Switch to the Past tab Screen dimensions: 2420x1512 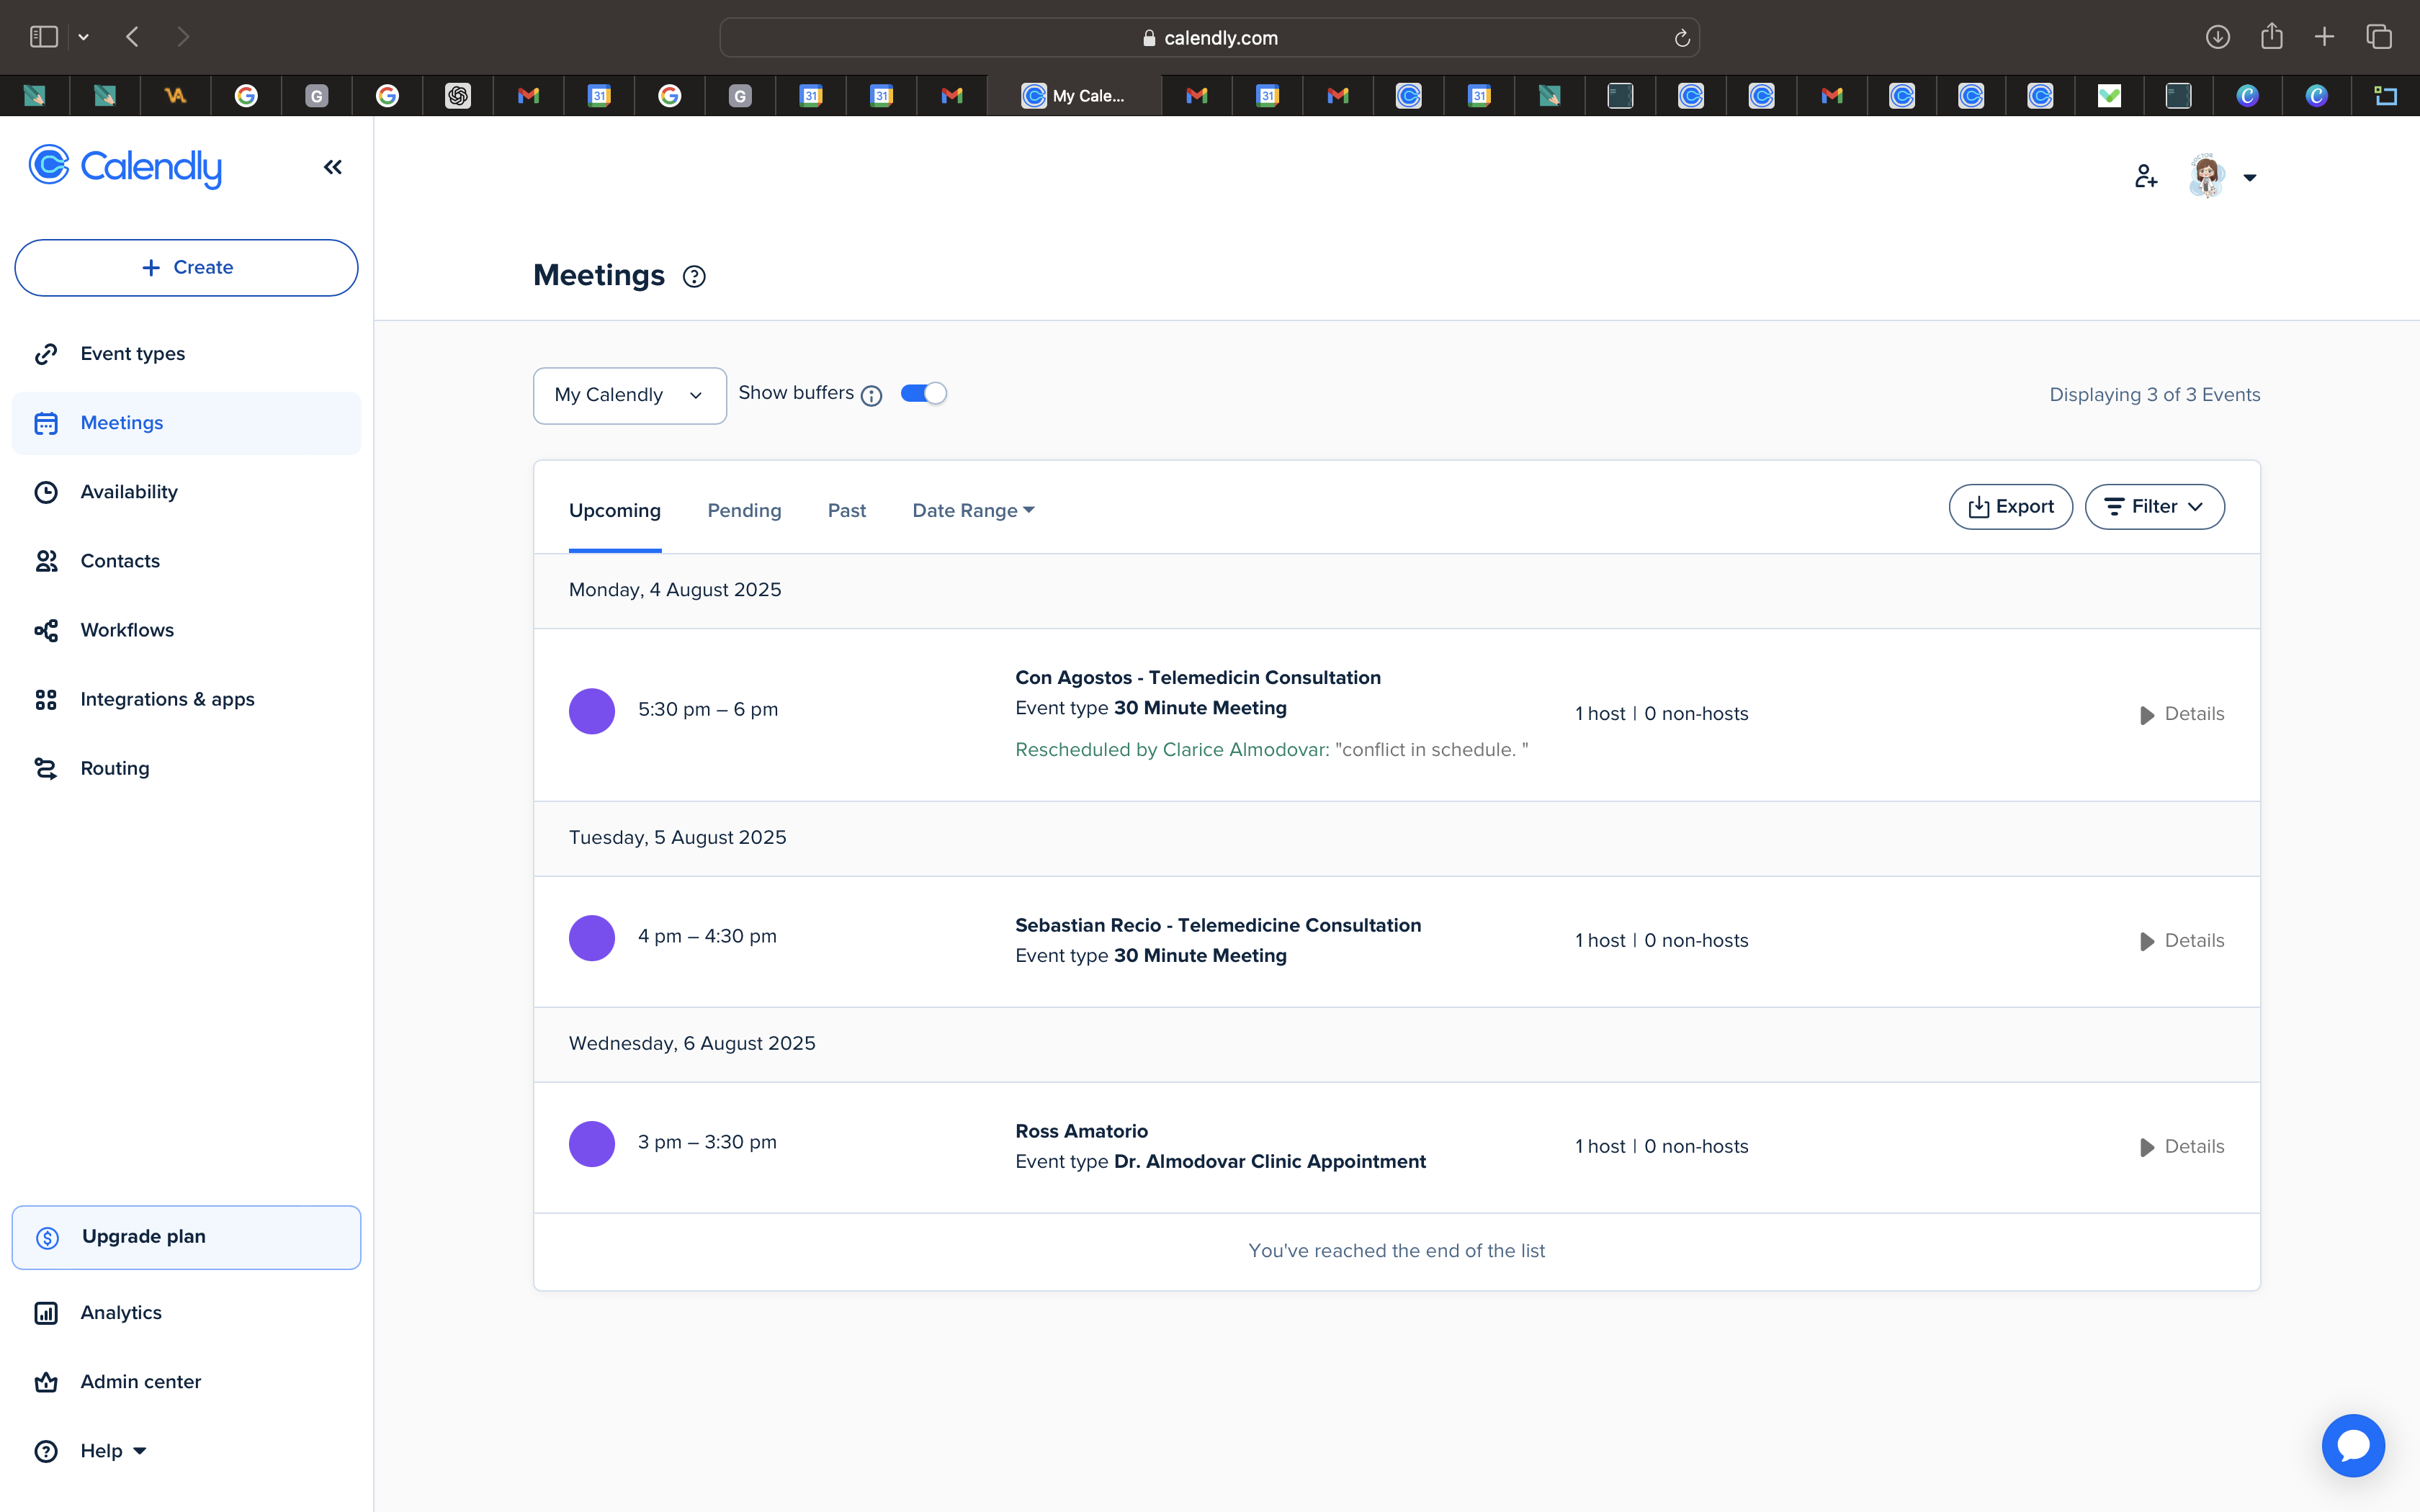point(846,510)
